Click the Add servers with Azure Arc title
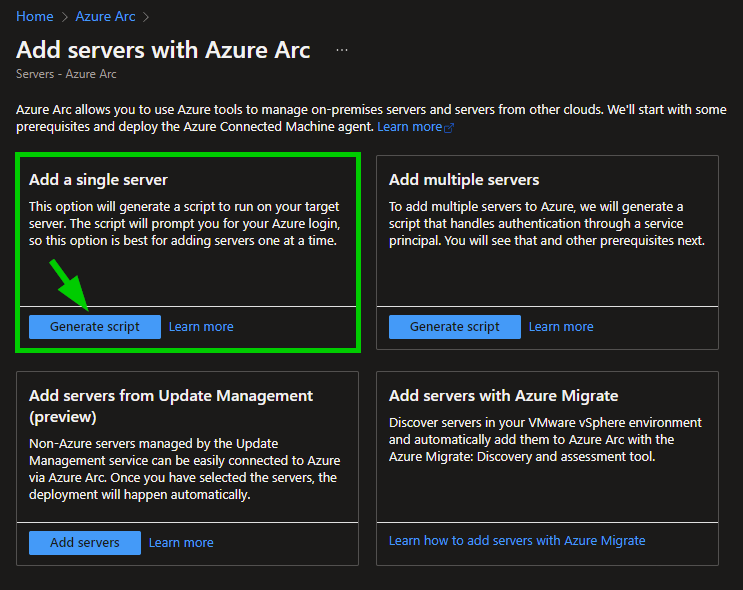This screenshot has width=743, height=590. (x=163, y=50)
